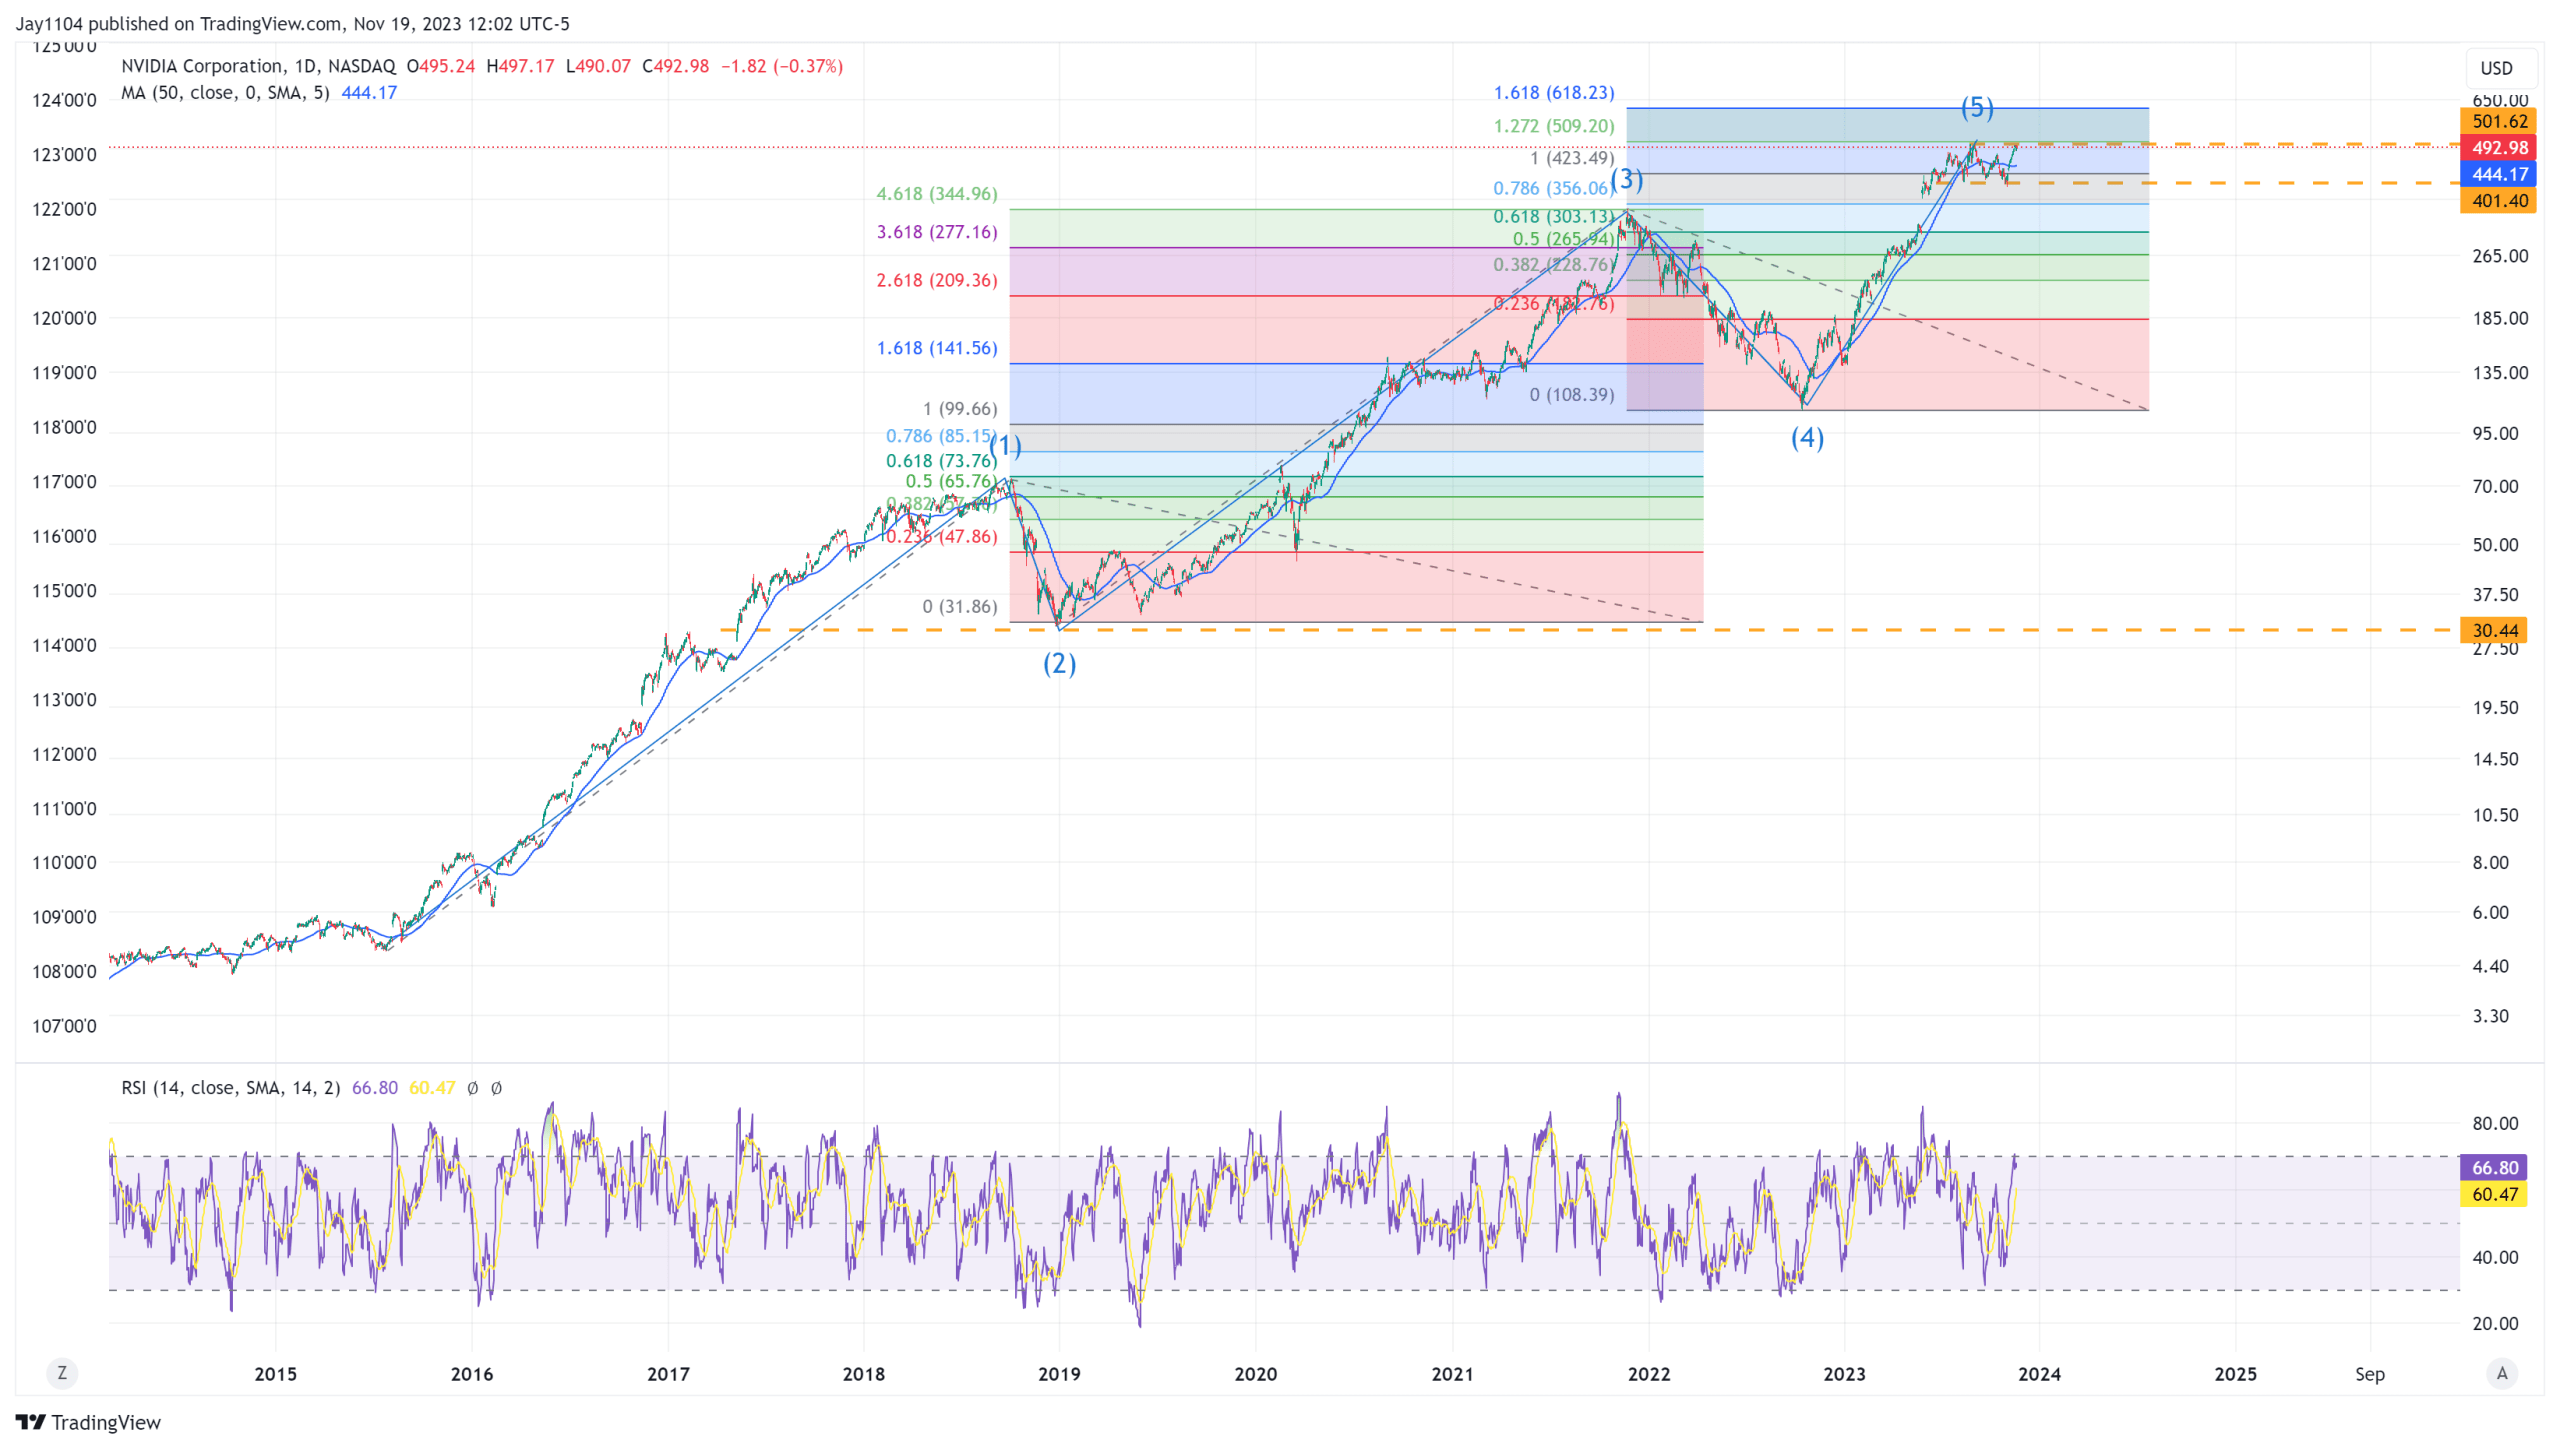Click the 2018 label on the time axis
Viewport: 2560px width, 1450px height.
point(864,1374)
